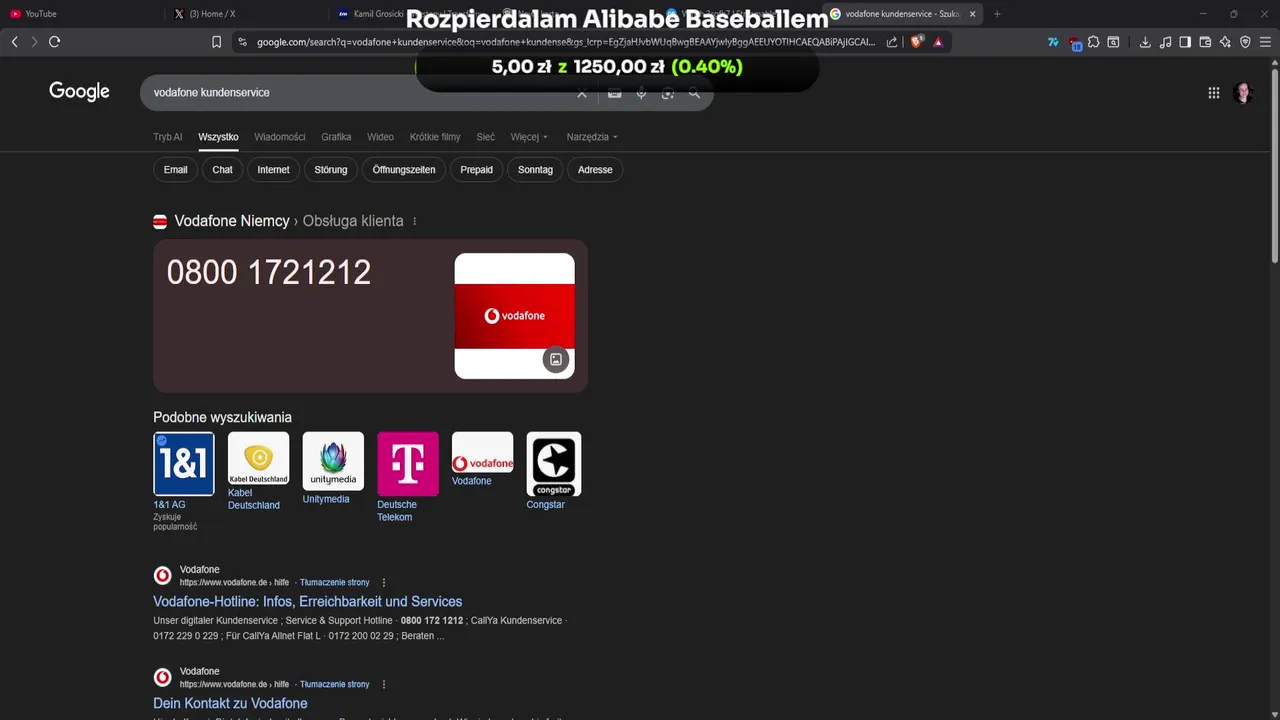Open Deutsche Telekom related search thumbnail
The image size is (1280, 720).
coord(408,464)
